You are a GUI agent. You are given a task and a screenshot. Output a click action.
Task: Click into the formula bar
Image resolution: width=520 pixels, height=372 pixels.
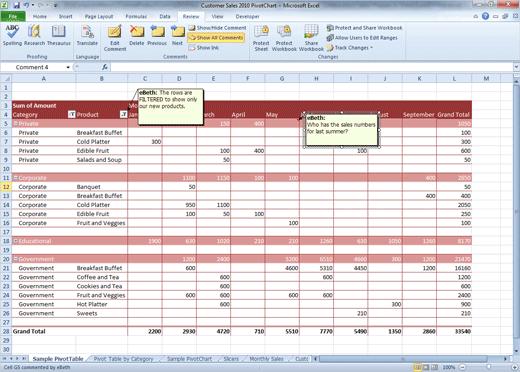[312, 67]
